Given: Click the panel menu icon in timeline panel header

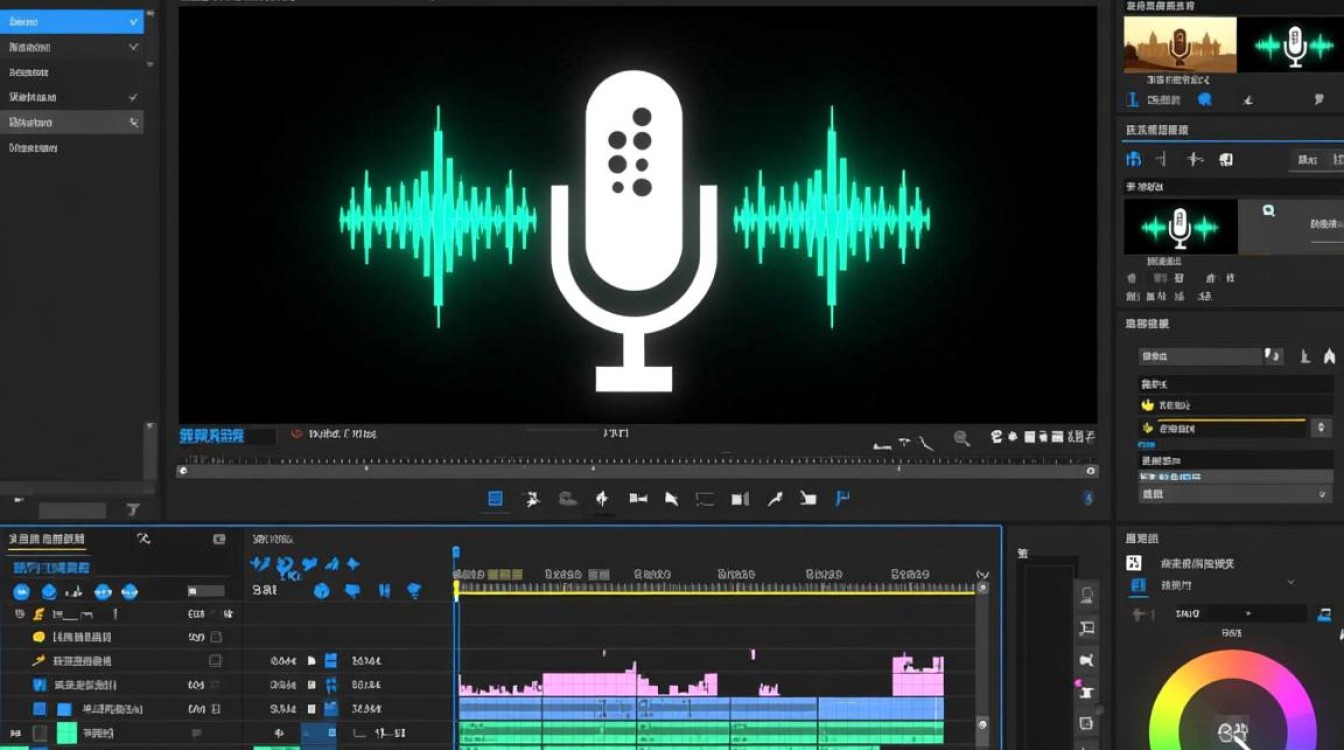Looking at the screenshot, I should tap(219, 539).
